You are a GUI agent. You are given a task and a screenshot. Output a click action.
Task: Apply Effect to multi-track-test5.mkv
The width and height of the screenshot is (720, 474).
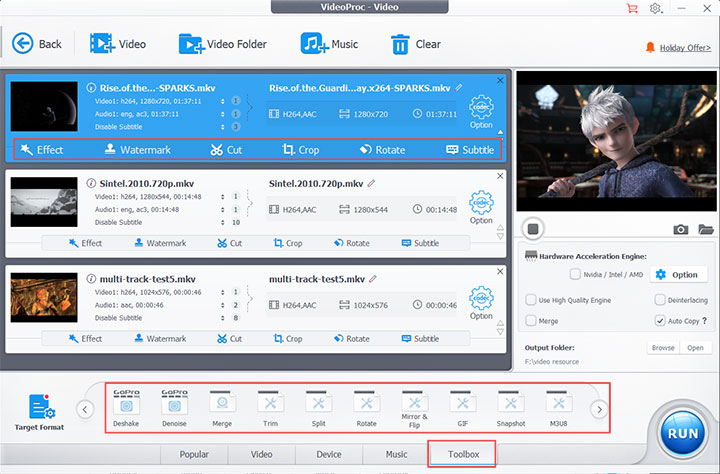pos(85,339)
